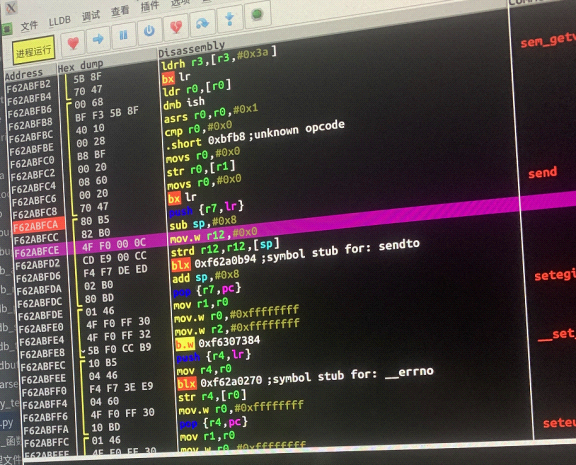Click hex bytes CD E9 00 CC

[115, 257]
